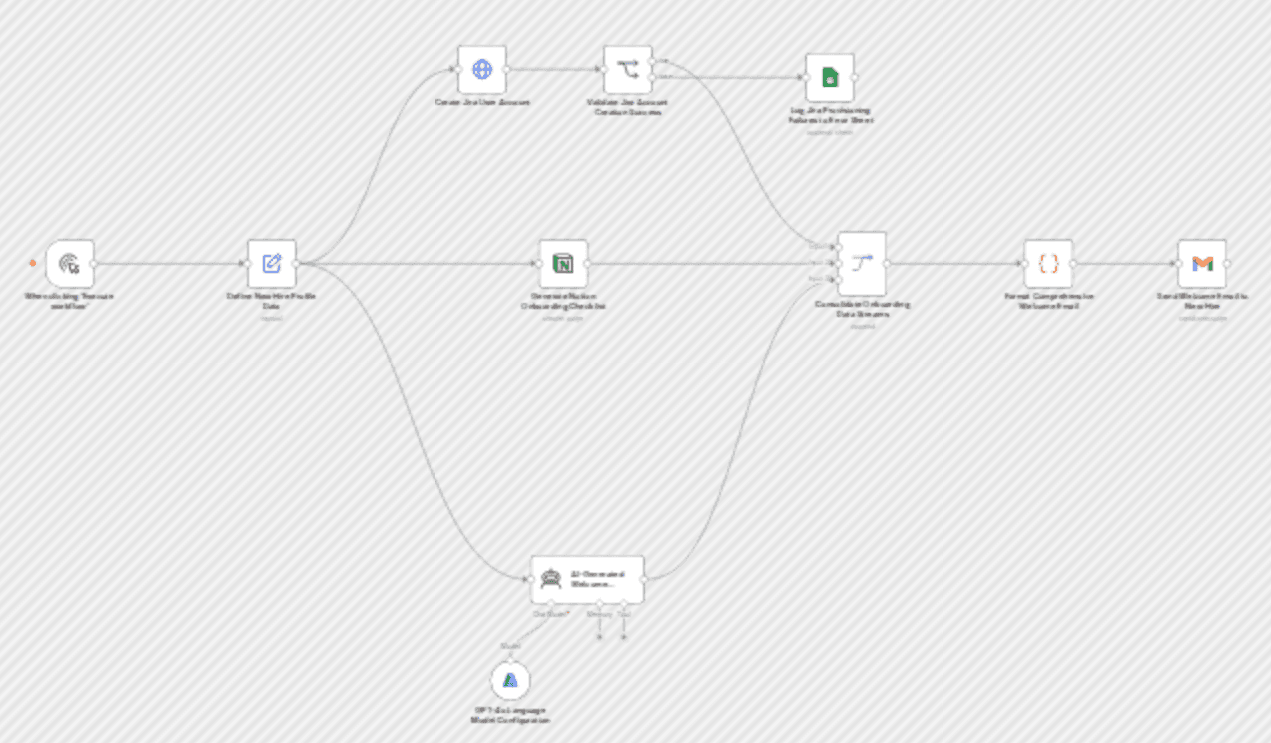Select the Consolidate Onboarding Data Streams merge node
Viewport: 1271px width, 743px height.
[862, 264]
